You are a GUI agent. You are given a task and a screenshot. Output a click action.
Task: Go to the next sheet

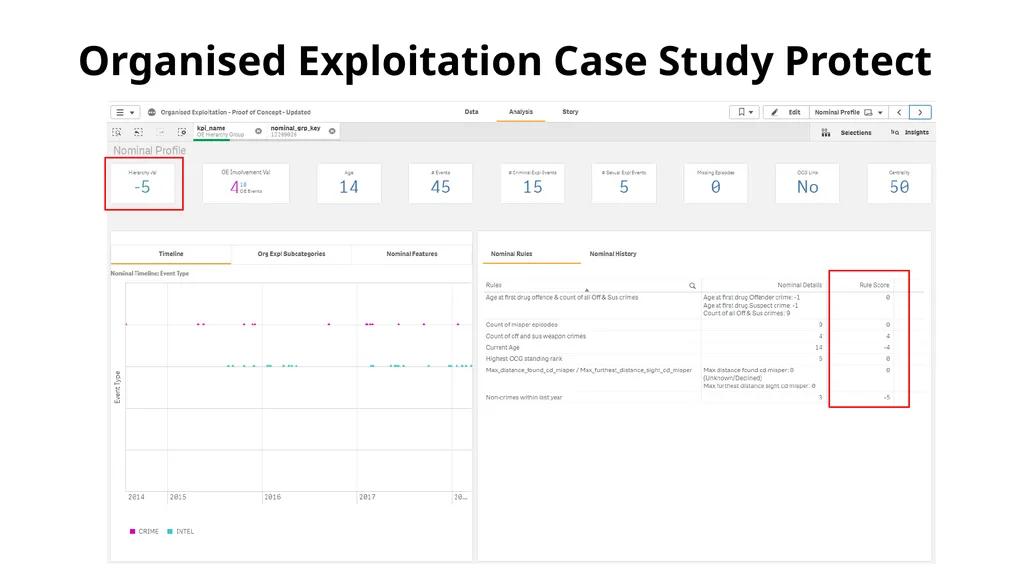point(920,112)
